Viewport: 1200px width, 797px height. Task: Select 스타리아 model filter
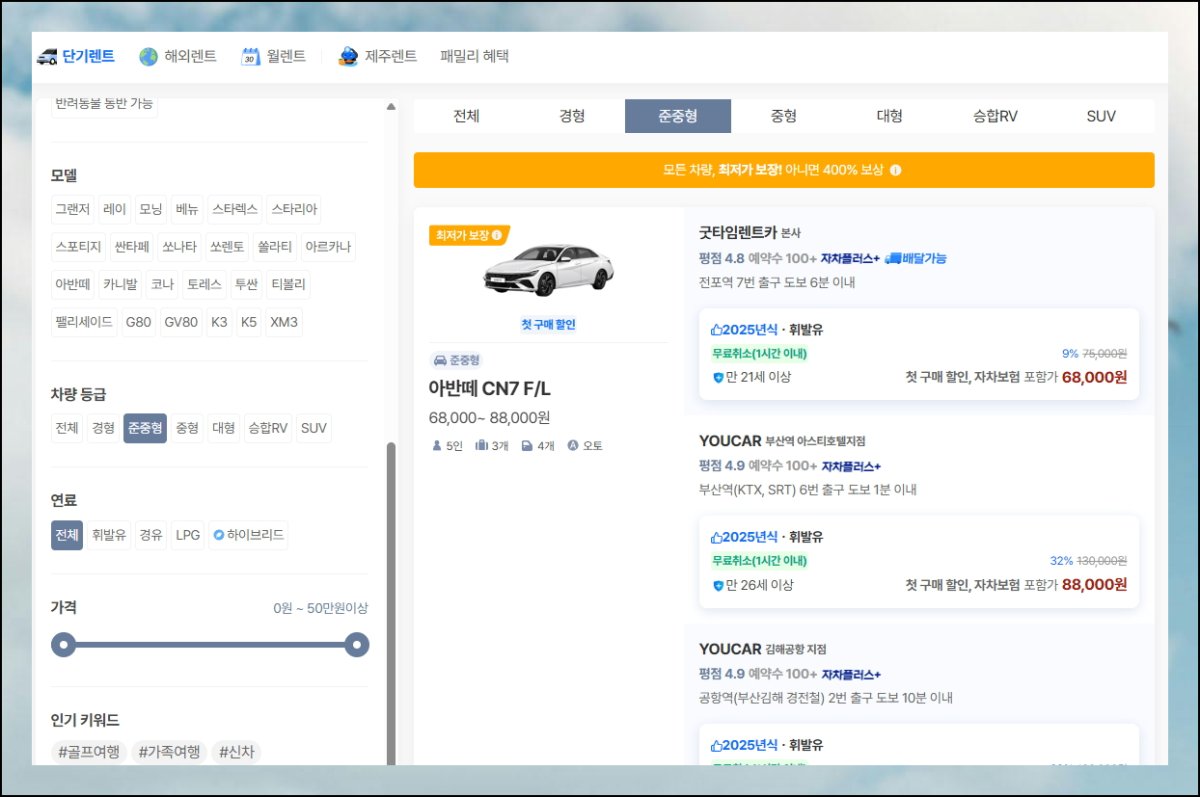[294, 209]
